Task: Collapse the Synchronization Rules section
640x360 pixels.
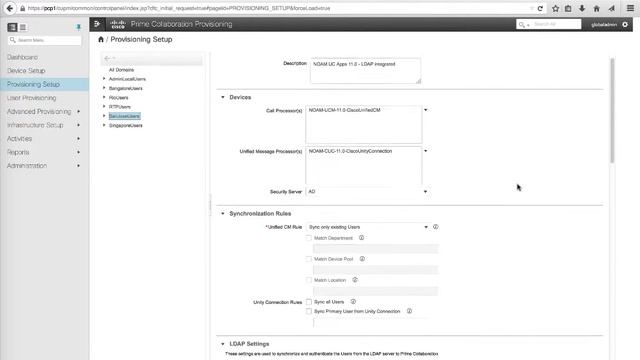Action: point(223,214)
